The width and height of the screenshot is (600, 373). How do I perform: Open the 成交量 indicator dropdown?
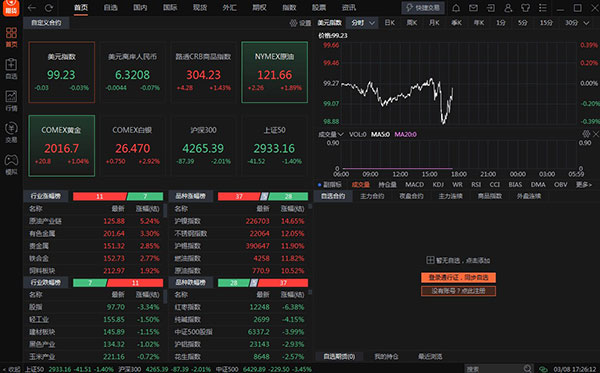click(331, 134)
